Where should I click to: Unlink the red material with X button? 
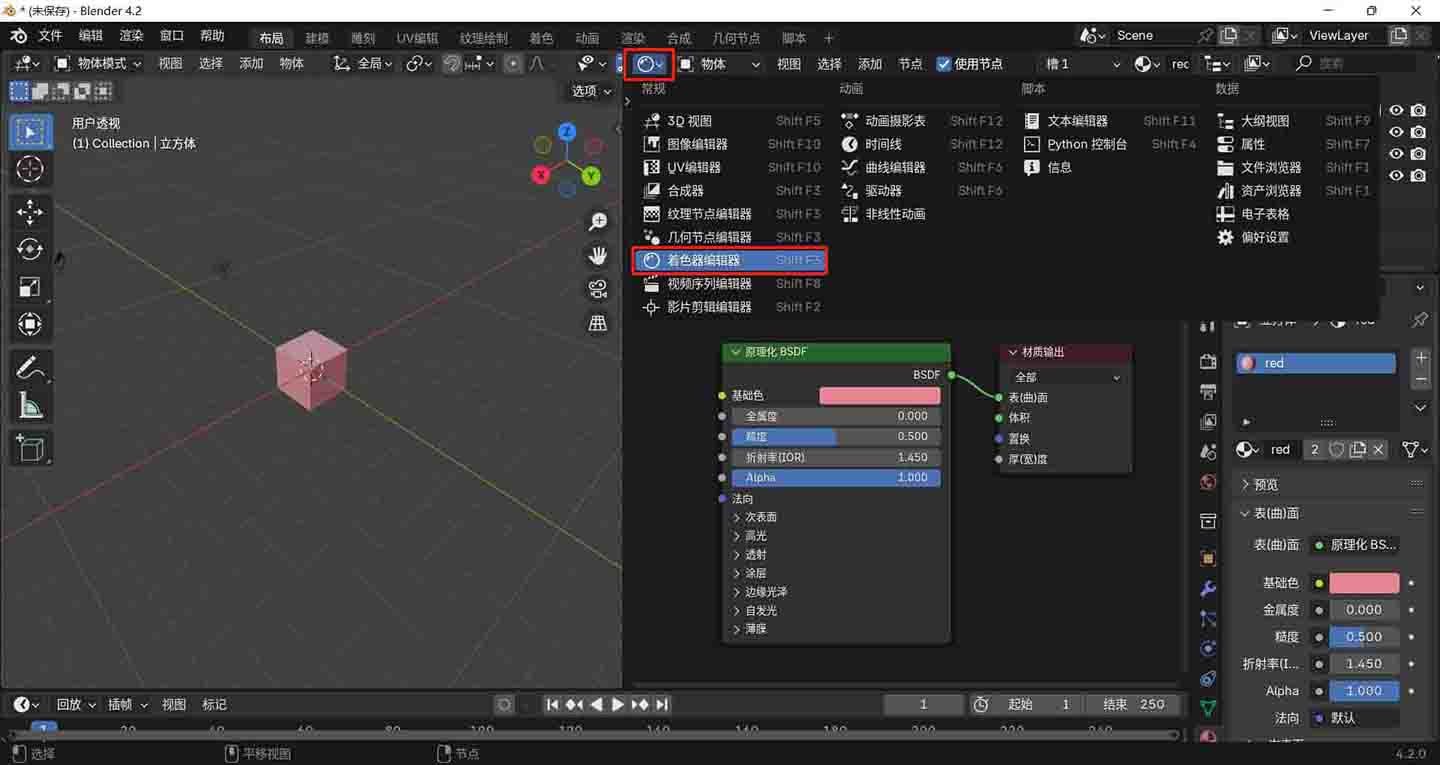(x=1378, y=450)
